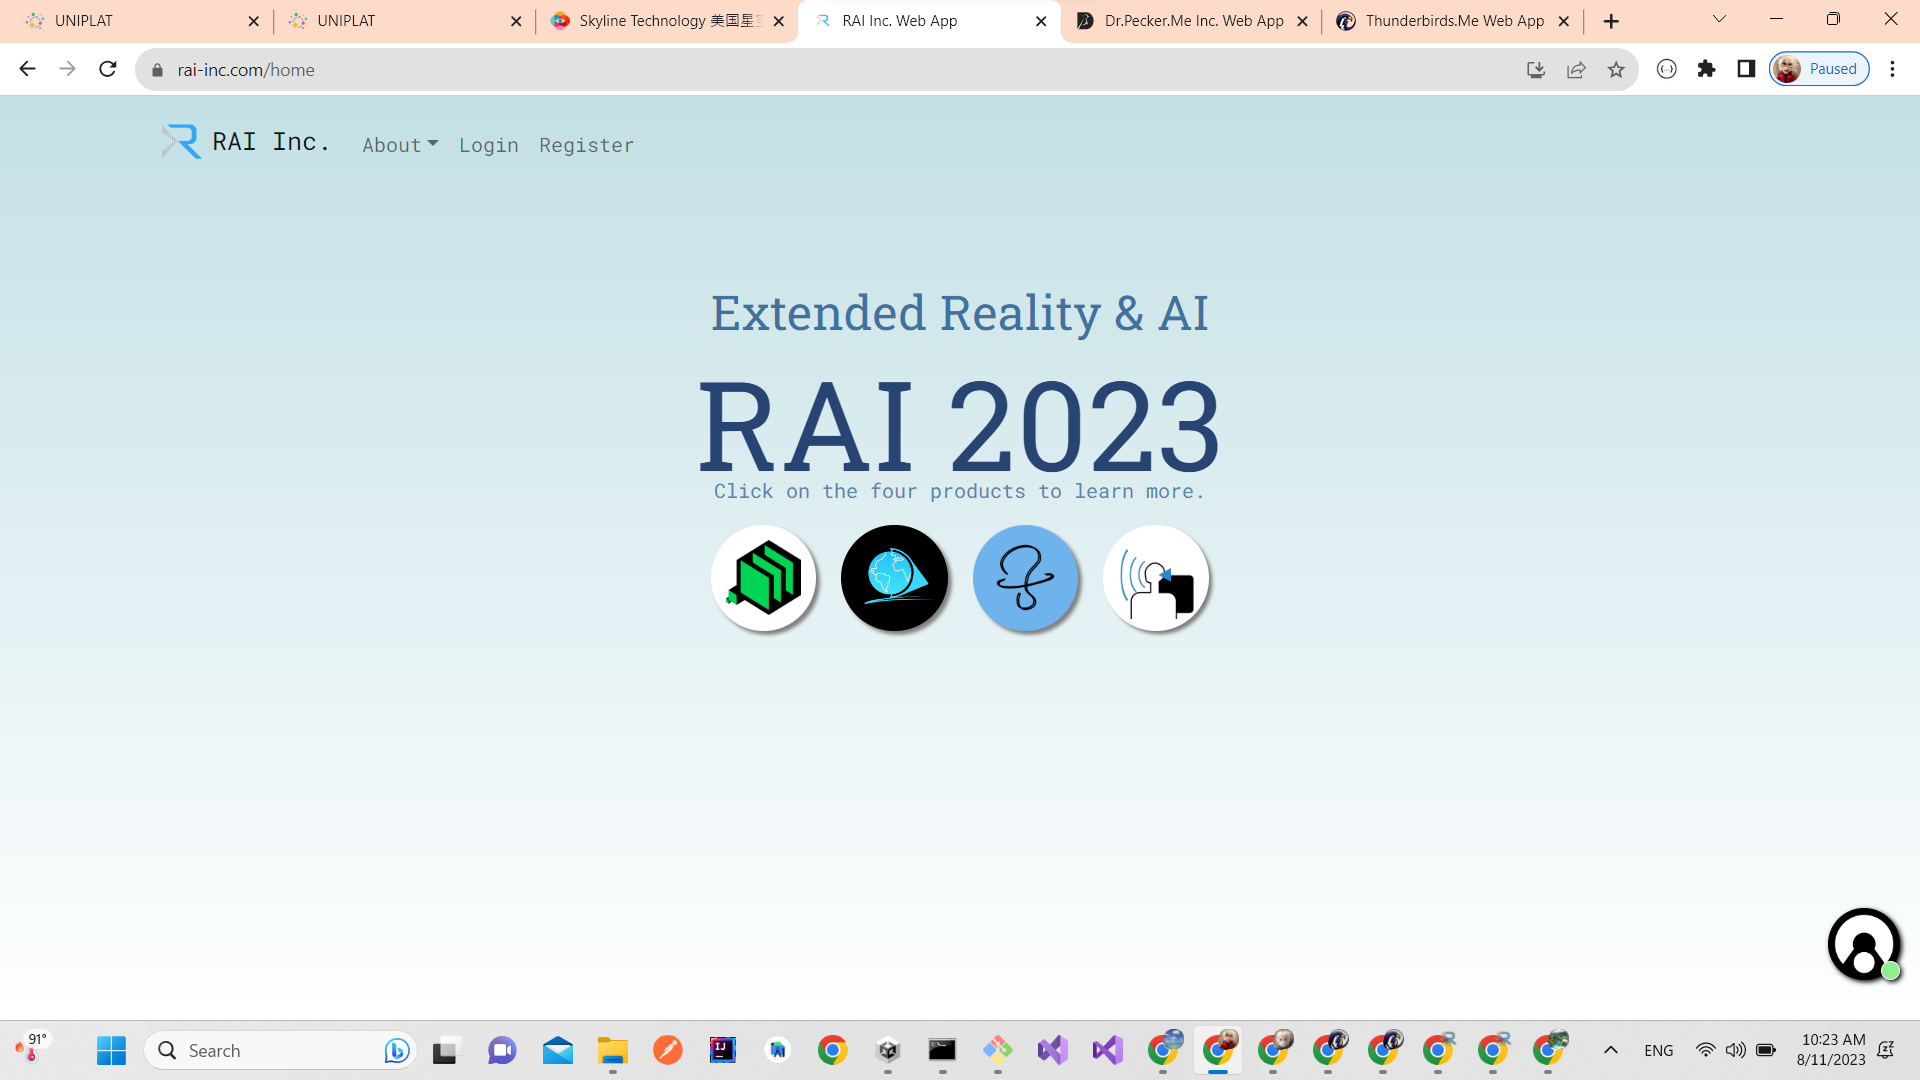
Task: Click the black globe product icon
Action: pyautogui.click(x=895, y=578)
